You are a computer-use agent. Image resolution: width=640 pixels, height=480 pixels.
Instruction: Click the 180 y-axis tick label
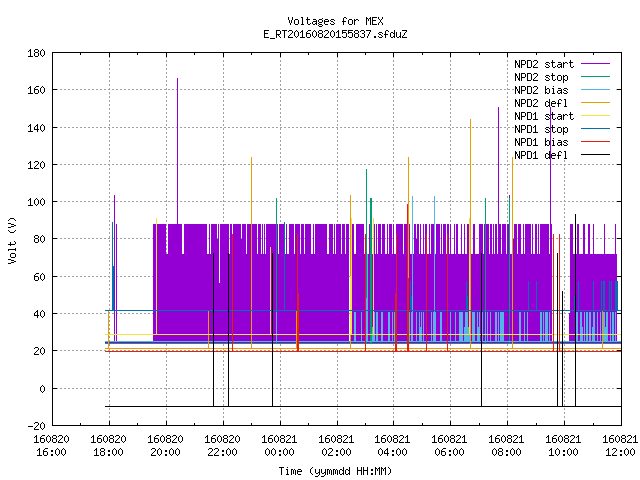[36, 53]
